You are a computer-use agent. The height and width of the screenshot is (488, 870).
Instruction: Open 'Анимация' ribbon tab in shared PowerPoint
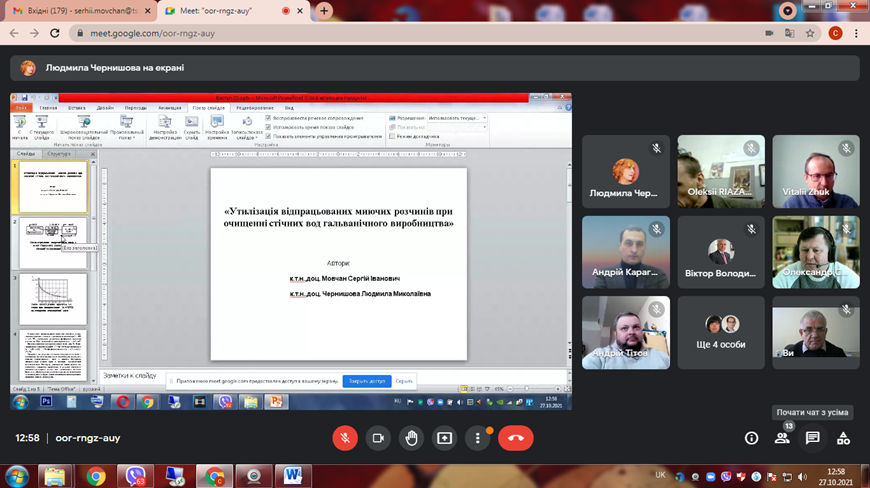170,108
